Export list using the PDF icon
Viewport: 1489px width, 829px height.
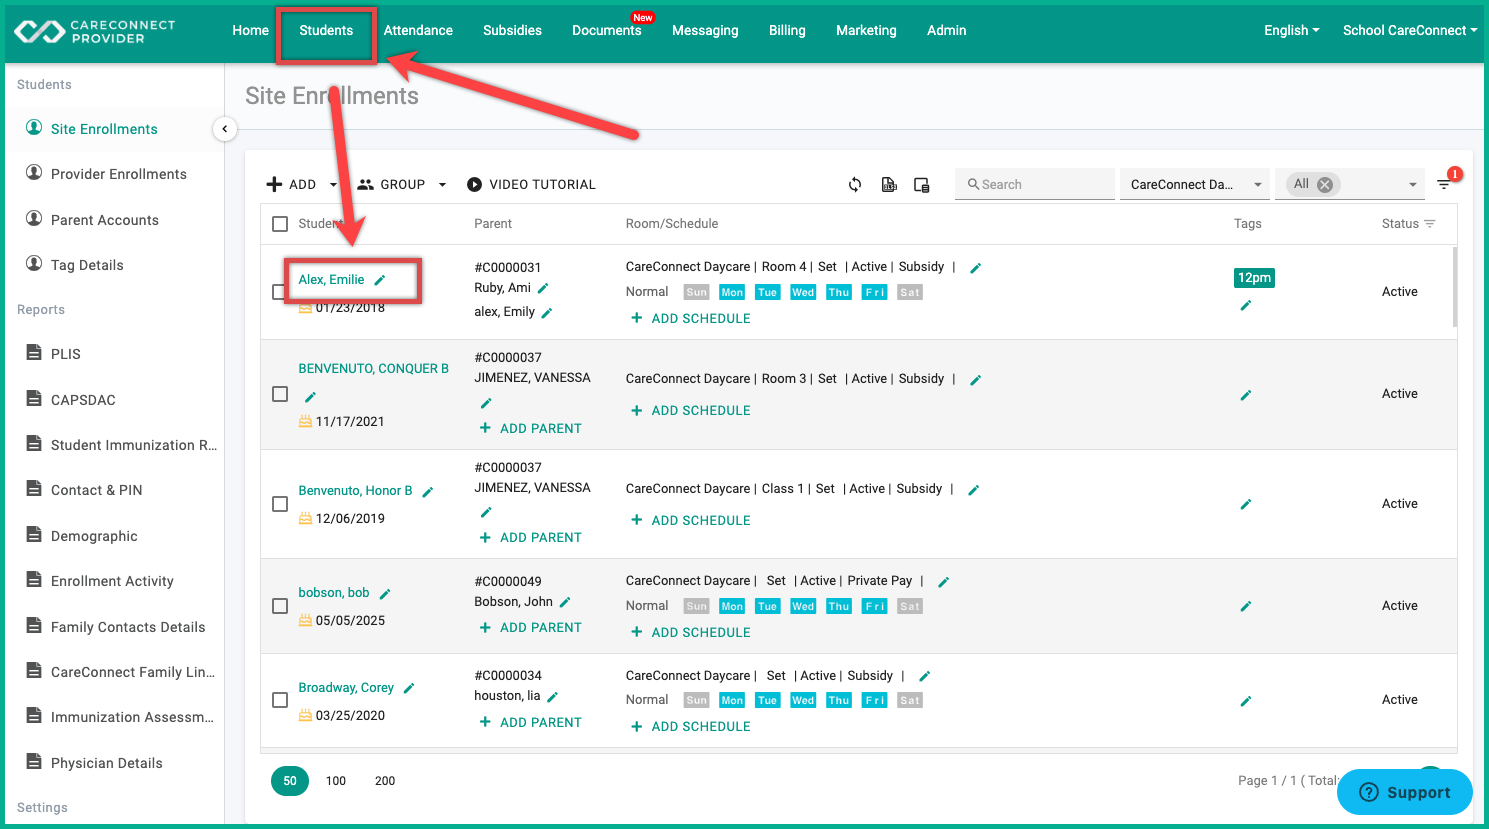point(889,185)
